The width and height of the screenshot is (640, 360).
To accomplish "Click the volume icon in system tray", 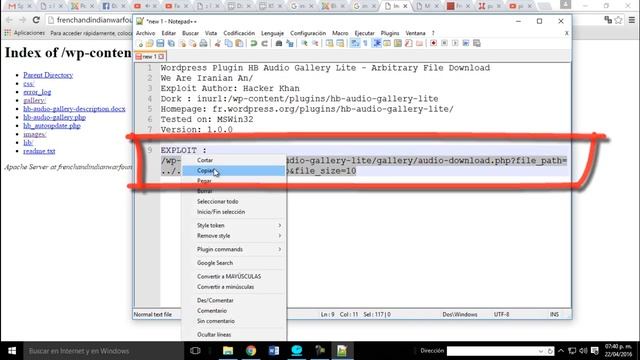I will [583, 351].
